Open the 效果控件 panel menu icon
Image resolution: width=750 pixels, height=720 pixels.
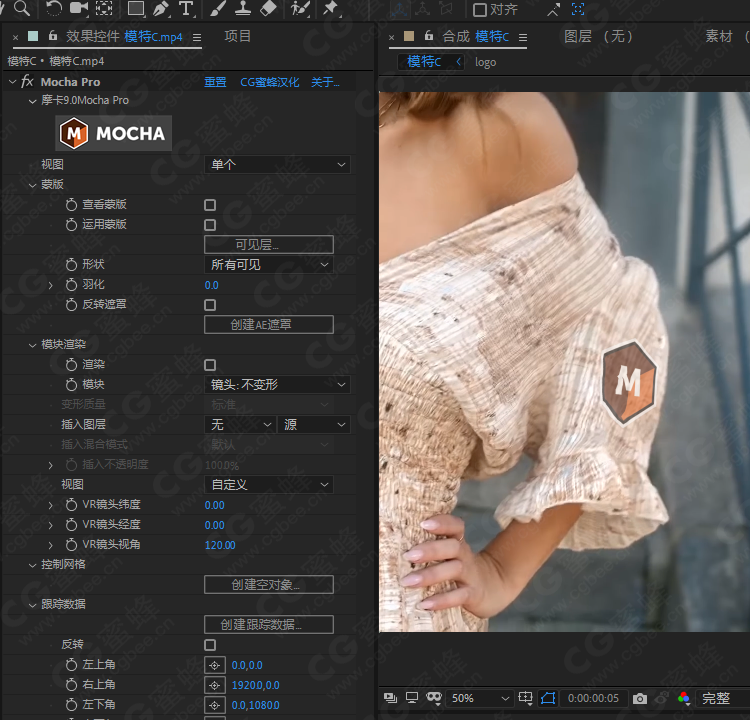197,37
